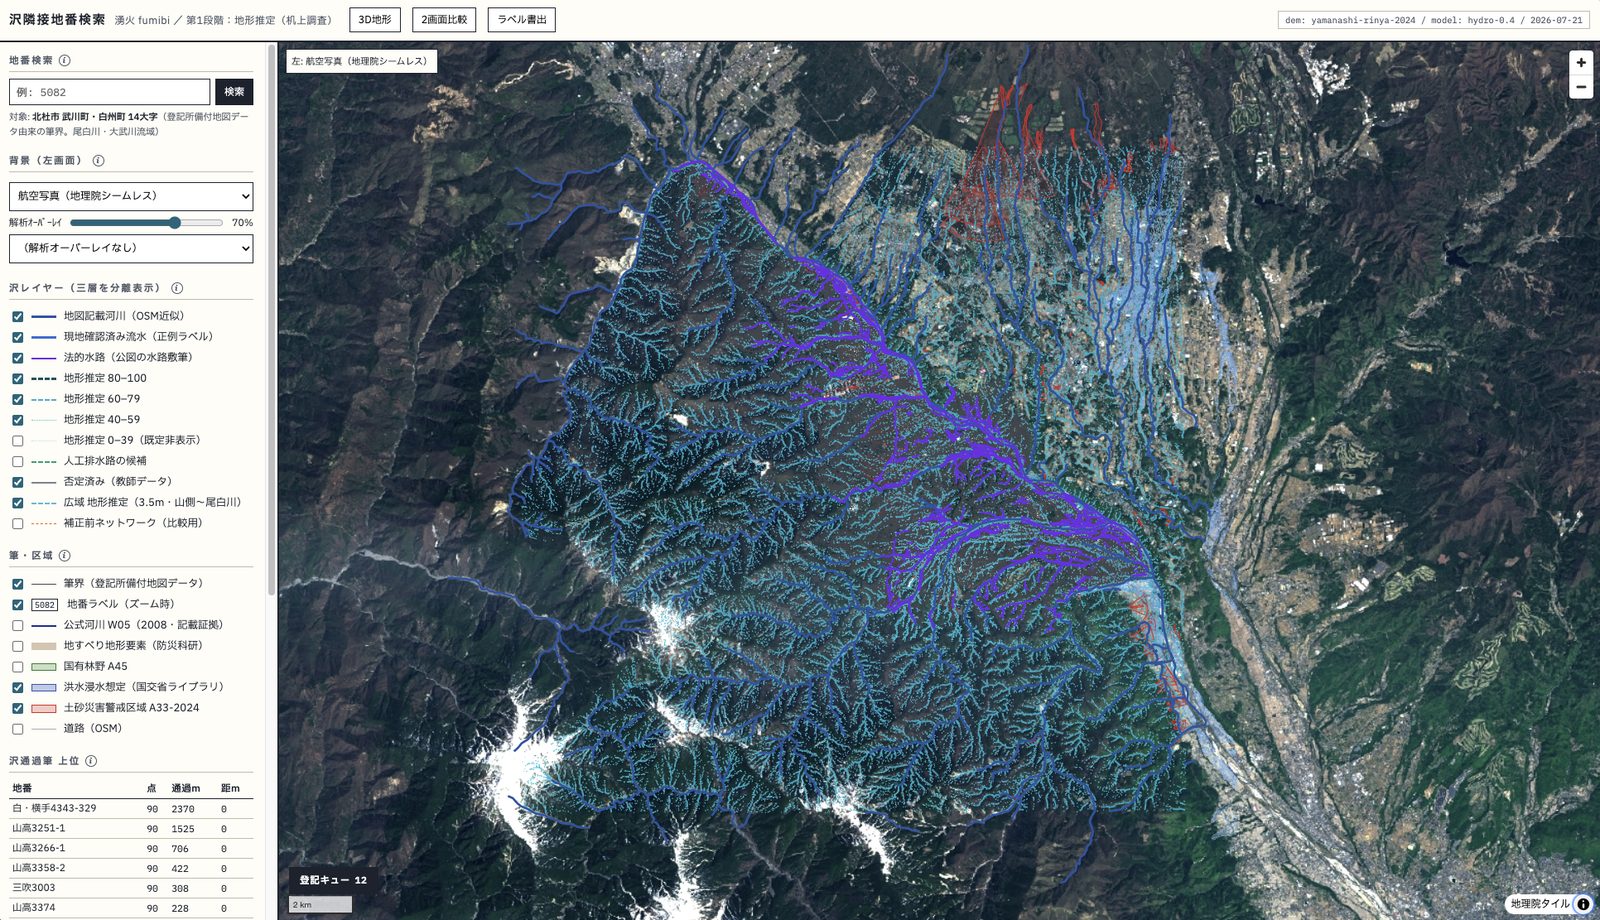The width and height of the screenshot is (1600, 920).
Task: Zoom in with the map plus button
Action: (x=1581, y=62)
